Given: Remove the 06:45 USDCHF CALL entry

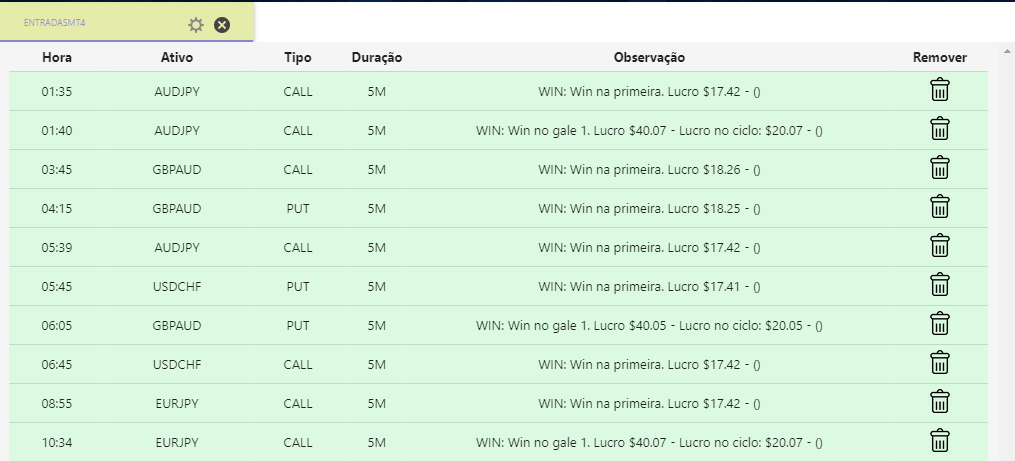Looking at the screenshot, I should coord(940,363).
